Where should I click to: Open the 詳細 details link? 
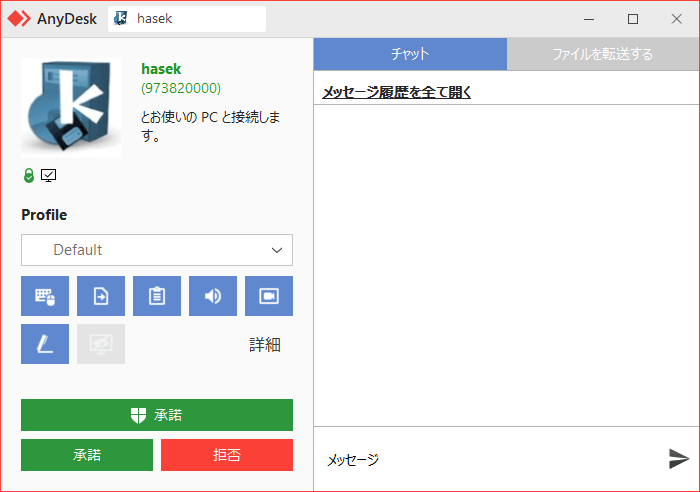coord(265,345)
